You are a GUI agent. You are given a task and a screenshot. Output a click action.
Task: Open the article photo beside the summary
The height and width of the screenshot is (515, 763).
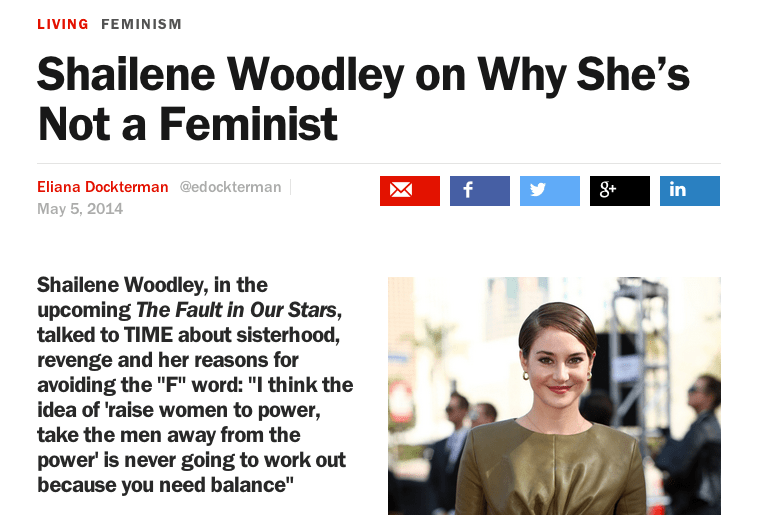(x=553, y=395)
